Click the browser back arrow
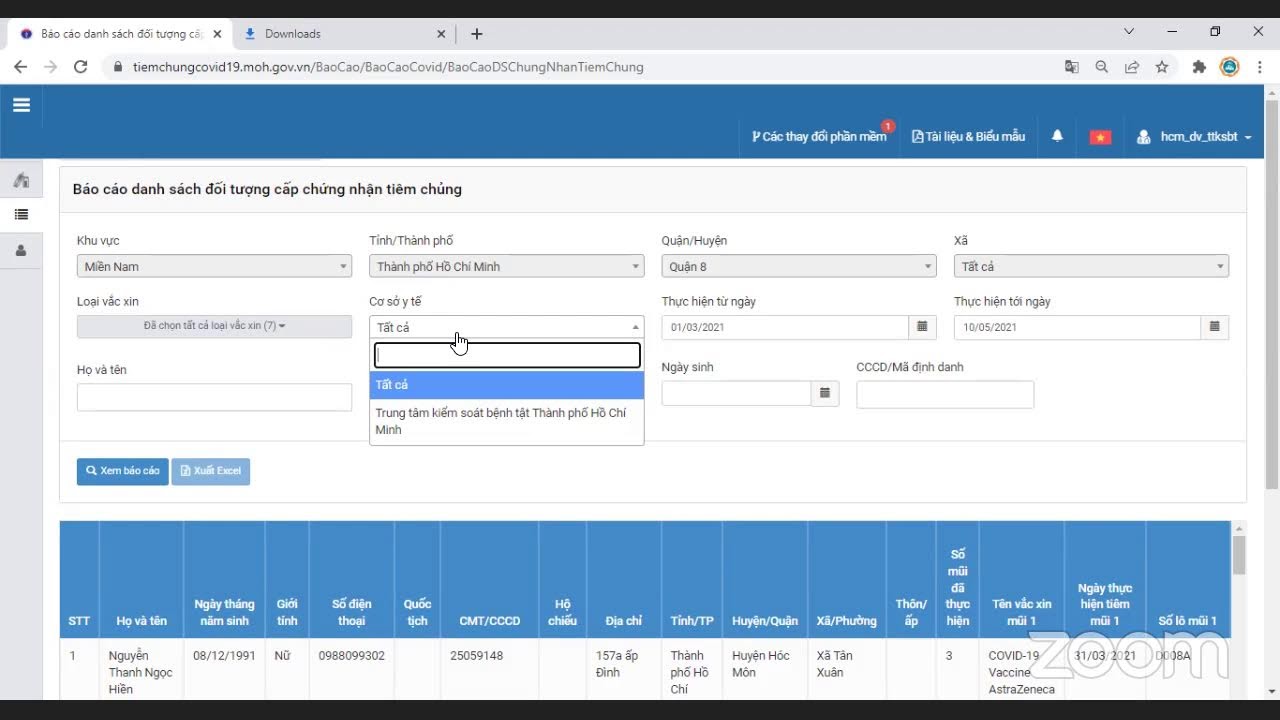 click(21, 67)
